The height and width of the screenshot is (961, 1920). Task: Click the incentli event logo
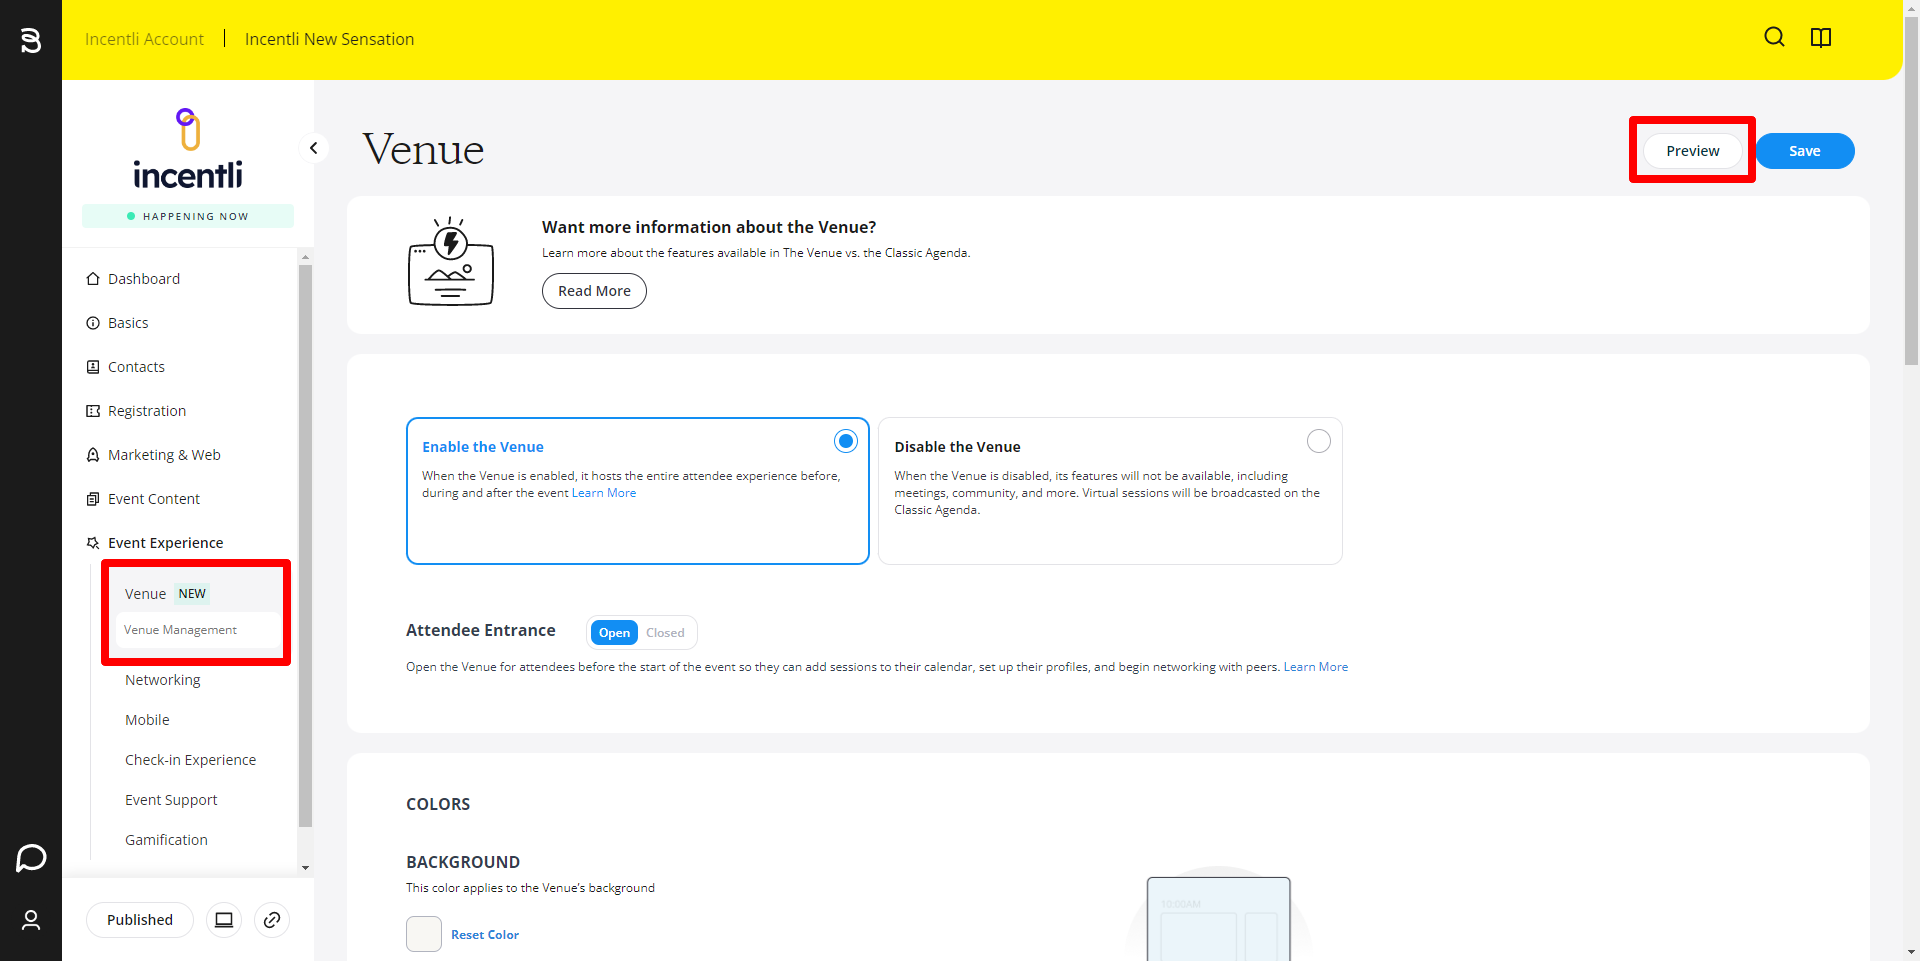[x=188, y=149]
